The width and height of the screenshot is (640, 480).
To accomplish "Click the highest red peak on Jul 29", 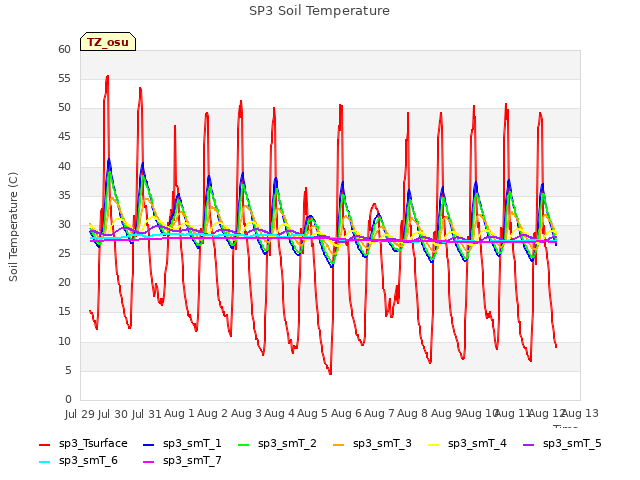I will point(107,76).
